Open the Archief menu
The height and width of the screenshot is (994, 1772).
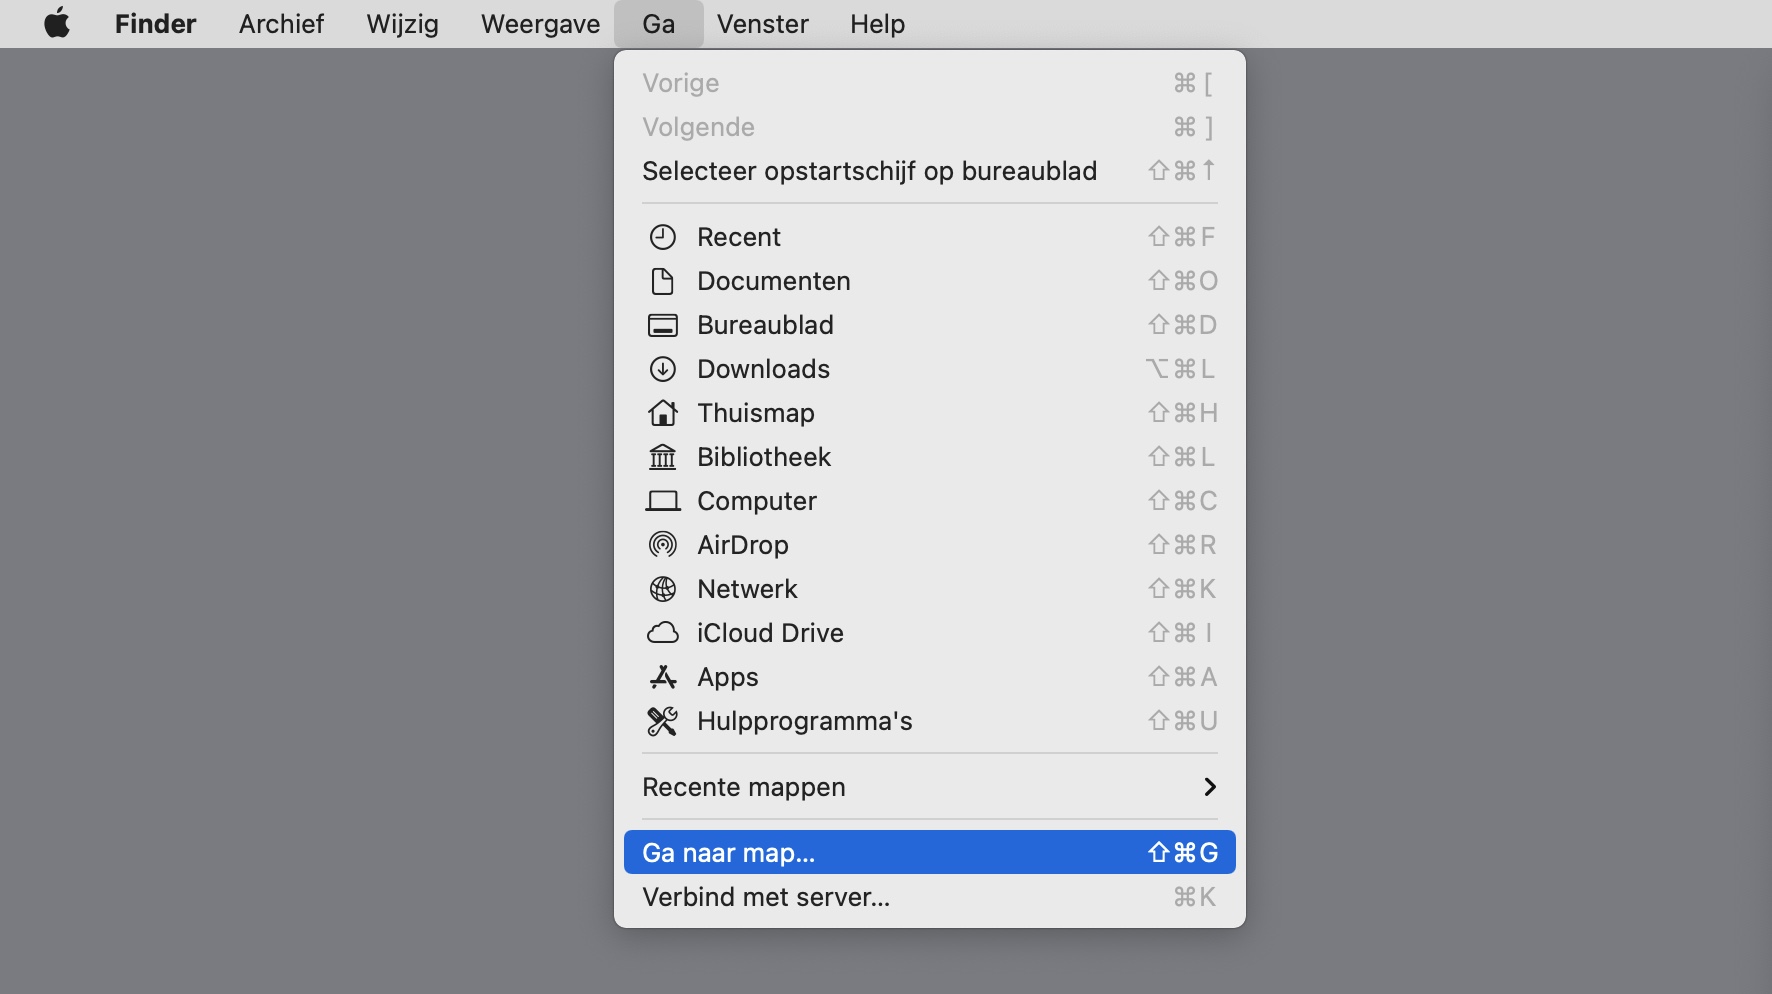(281, 24)
